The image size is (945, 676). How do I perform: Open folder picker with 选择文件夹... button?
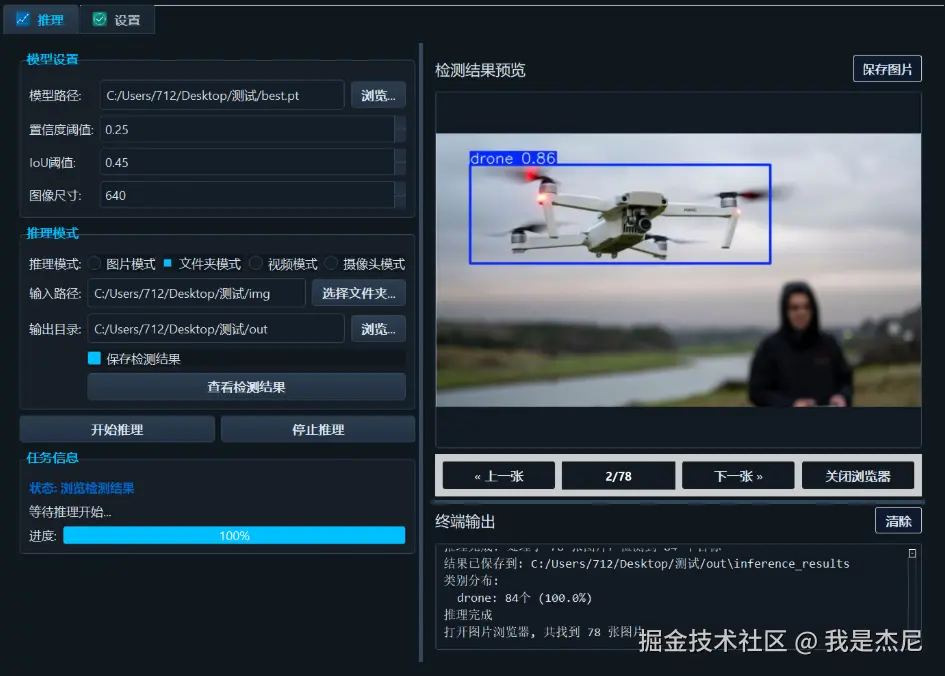[357, 293]
